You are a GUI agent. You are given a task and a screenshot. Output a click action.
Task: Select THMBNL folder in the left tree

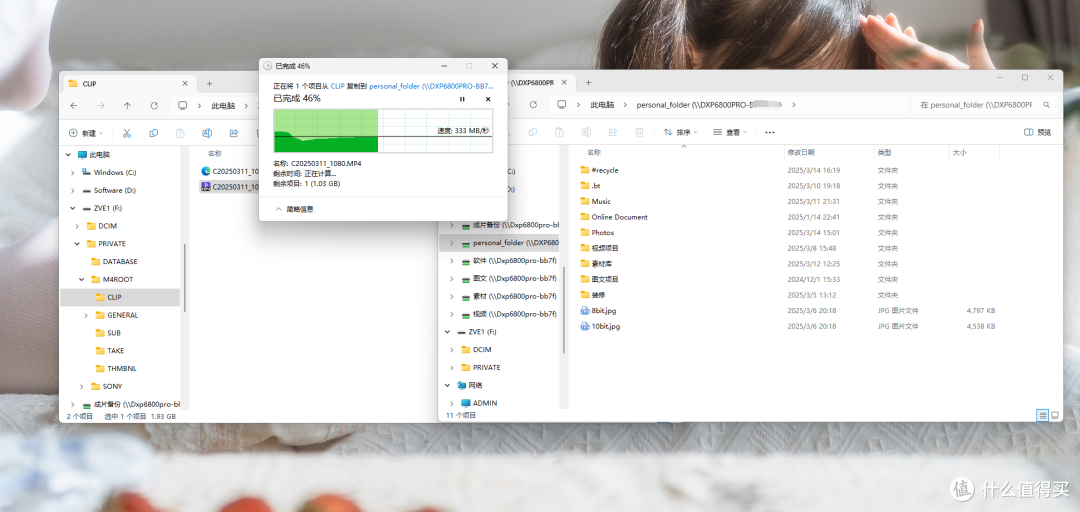pos(120,369)
